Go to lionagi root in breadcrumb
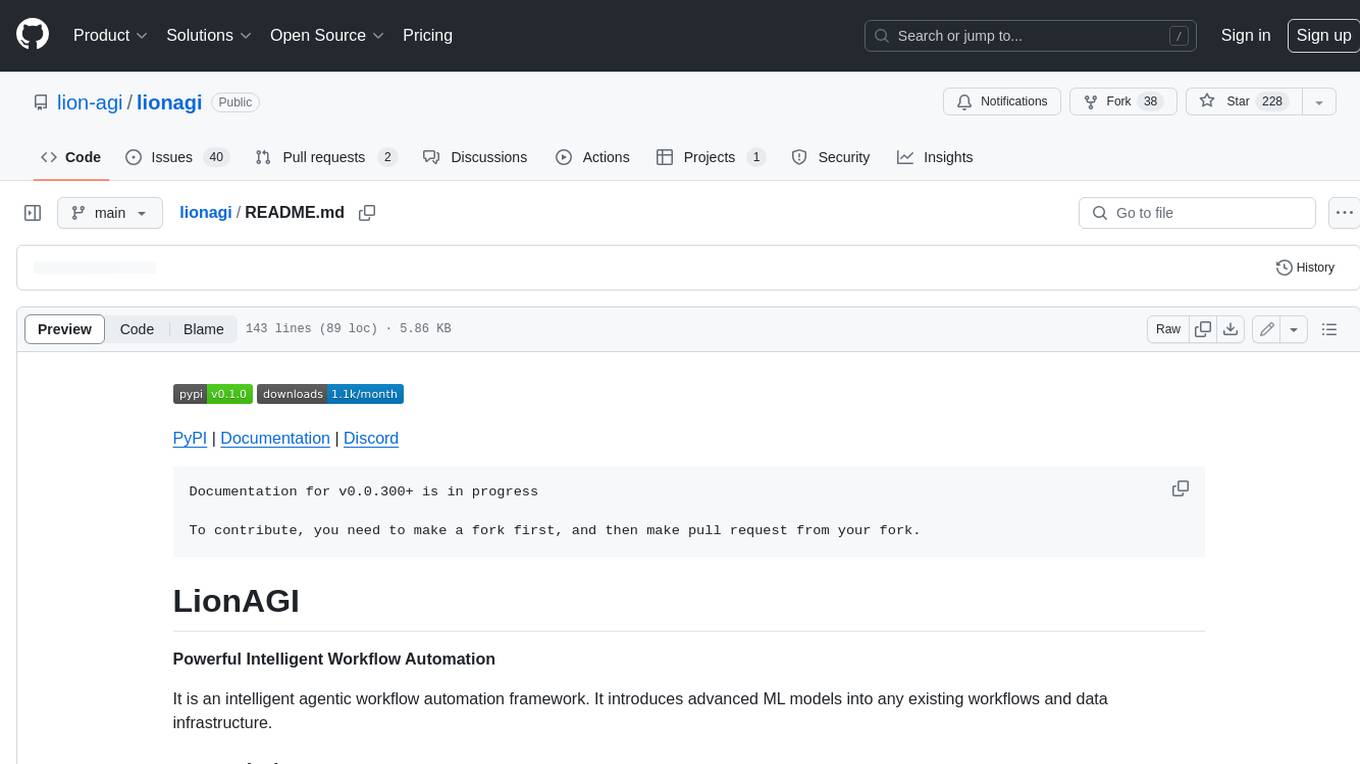The height and width of the screenshot is (764, 1360). (205, 213)
